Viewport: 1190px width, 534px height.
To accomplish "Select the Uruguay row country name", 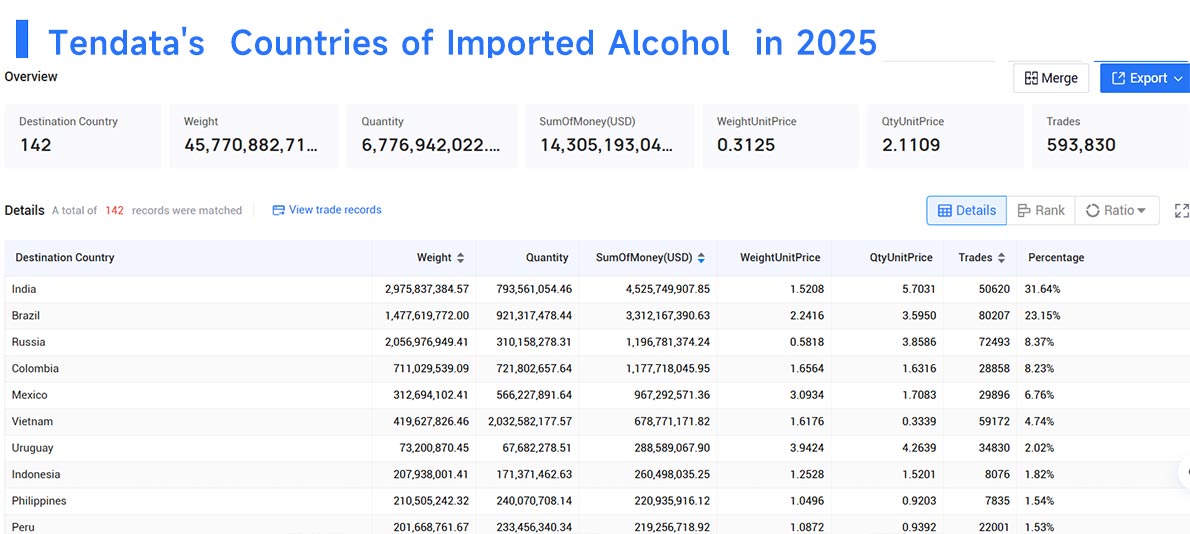I will point(33,448).
